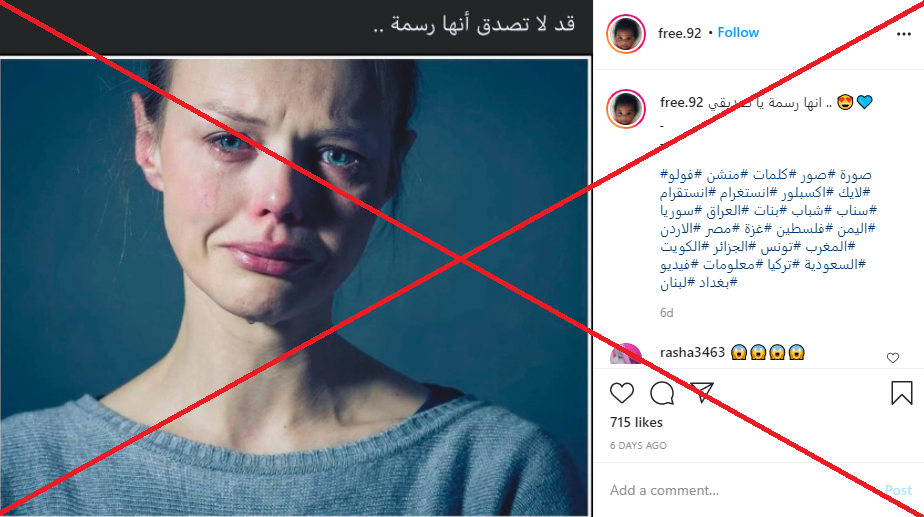The width and height of the screenshot is (924, 517).
Task: Like rasha3463's comment with small heart
Action: [893, 358]
